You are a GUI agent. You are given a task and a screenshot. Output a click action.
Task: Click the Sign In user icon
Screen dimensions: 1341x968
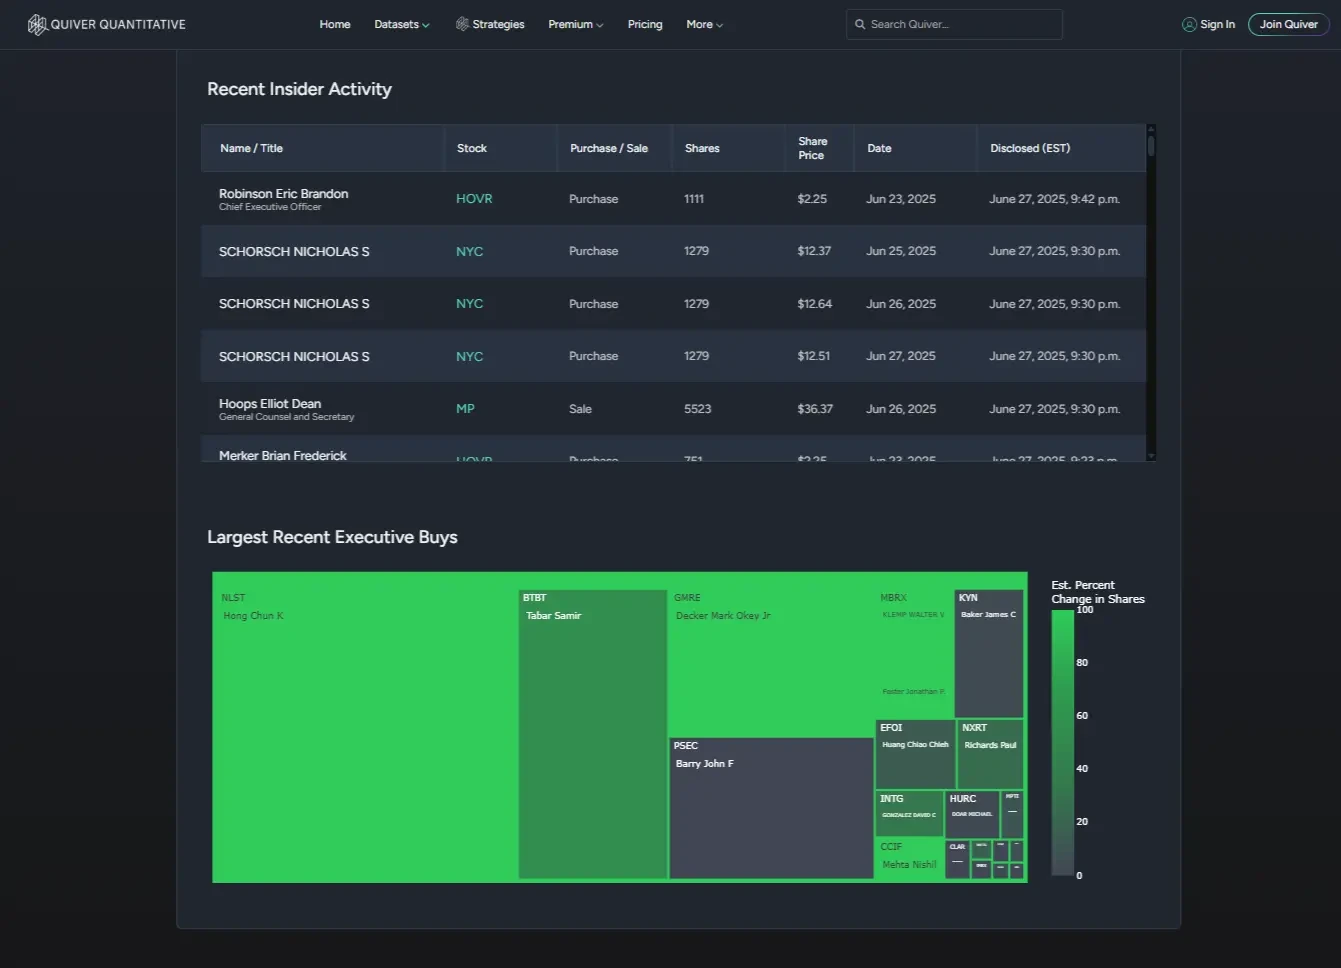tap(1189, 24)
